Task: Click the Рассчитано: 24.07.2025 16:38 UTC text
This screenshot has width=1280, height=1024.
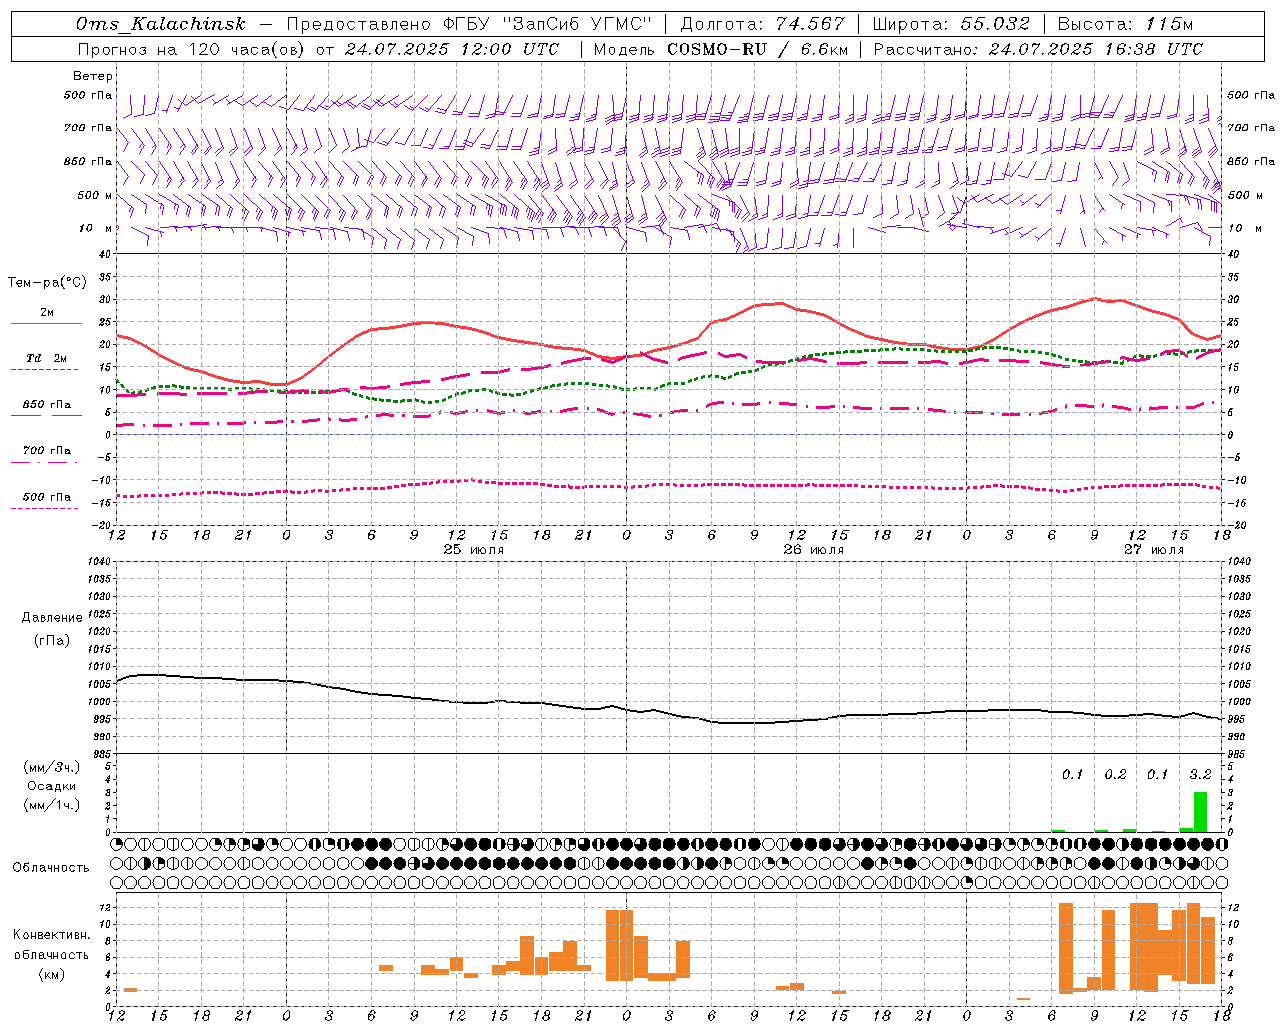Action: coord(1038,49)
